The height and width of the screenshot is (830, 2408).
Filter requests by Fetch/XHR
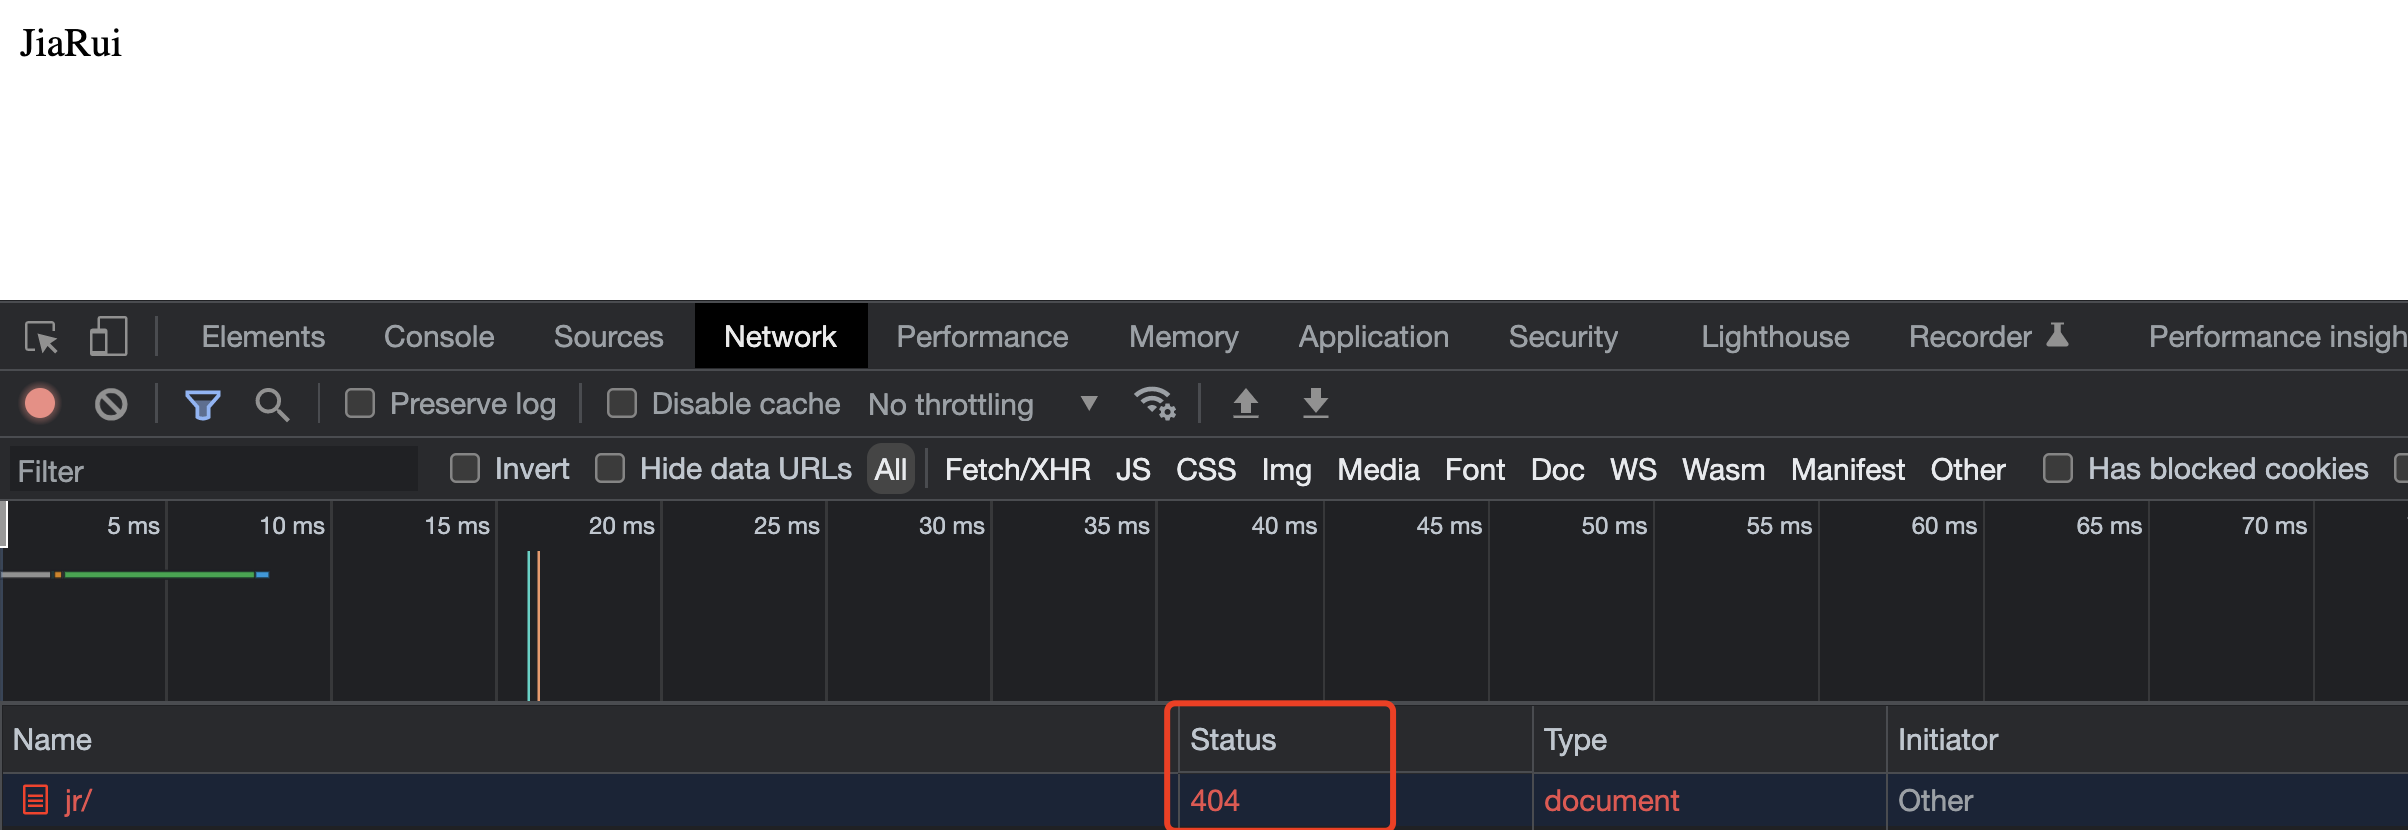(1017, 469)
